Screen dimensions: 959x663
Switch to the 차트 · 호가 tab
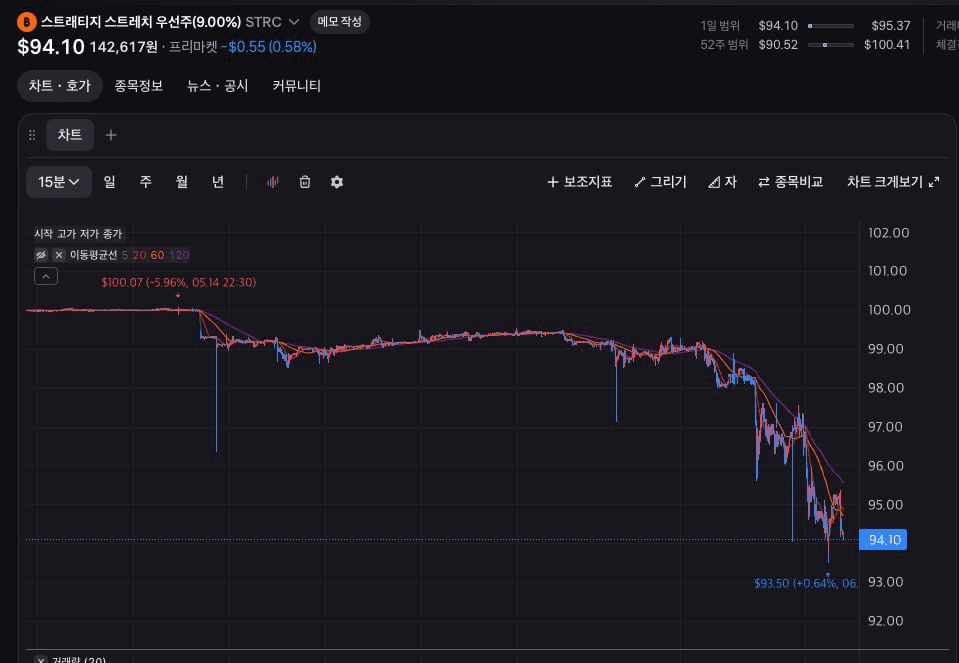pos(59,86)
